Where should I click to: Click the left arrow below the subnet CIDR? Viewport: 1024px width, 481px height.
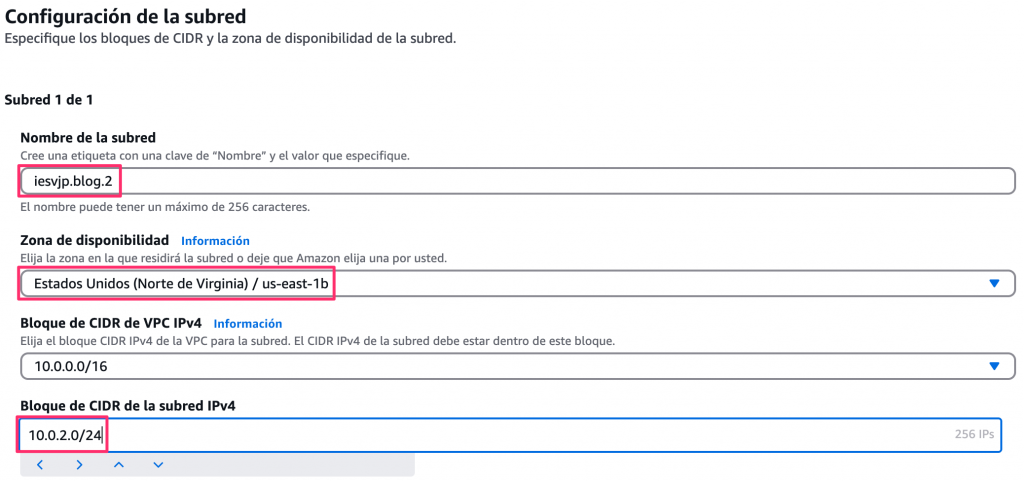click(x=40, y=465)
